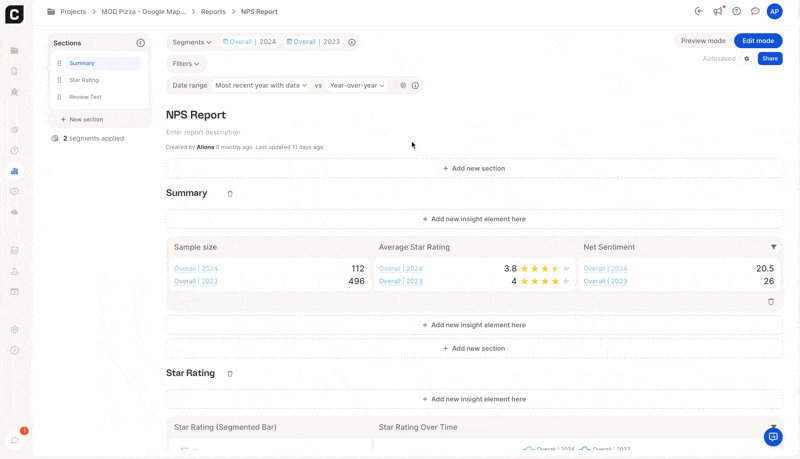800x459 pixels.
Task: Click the 496 sample size value
Action: click(x=356, y=282)
